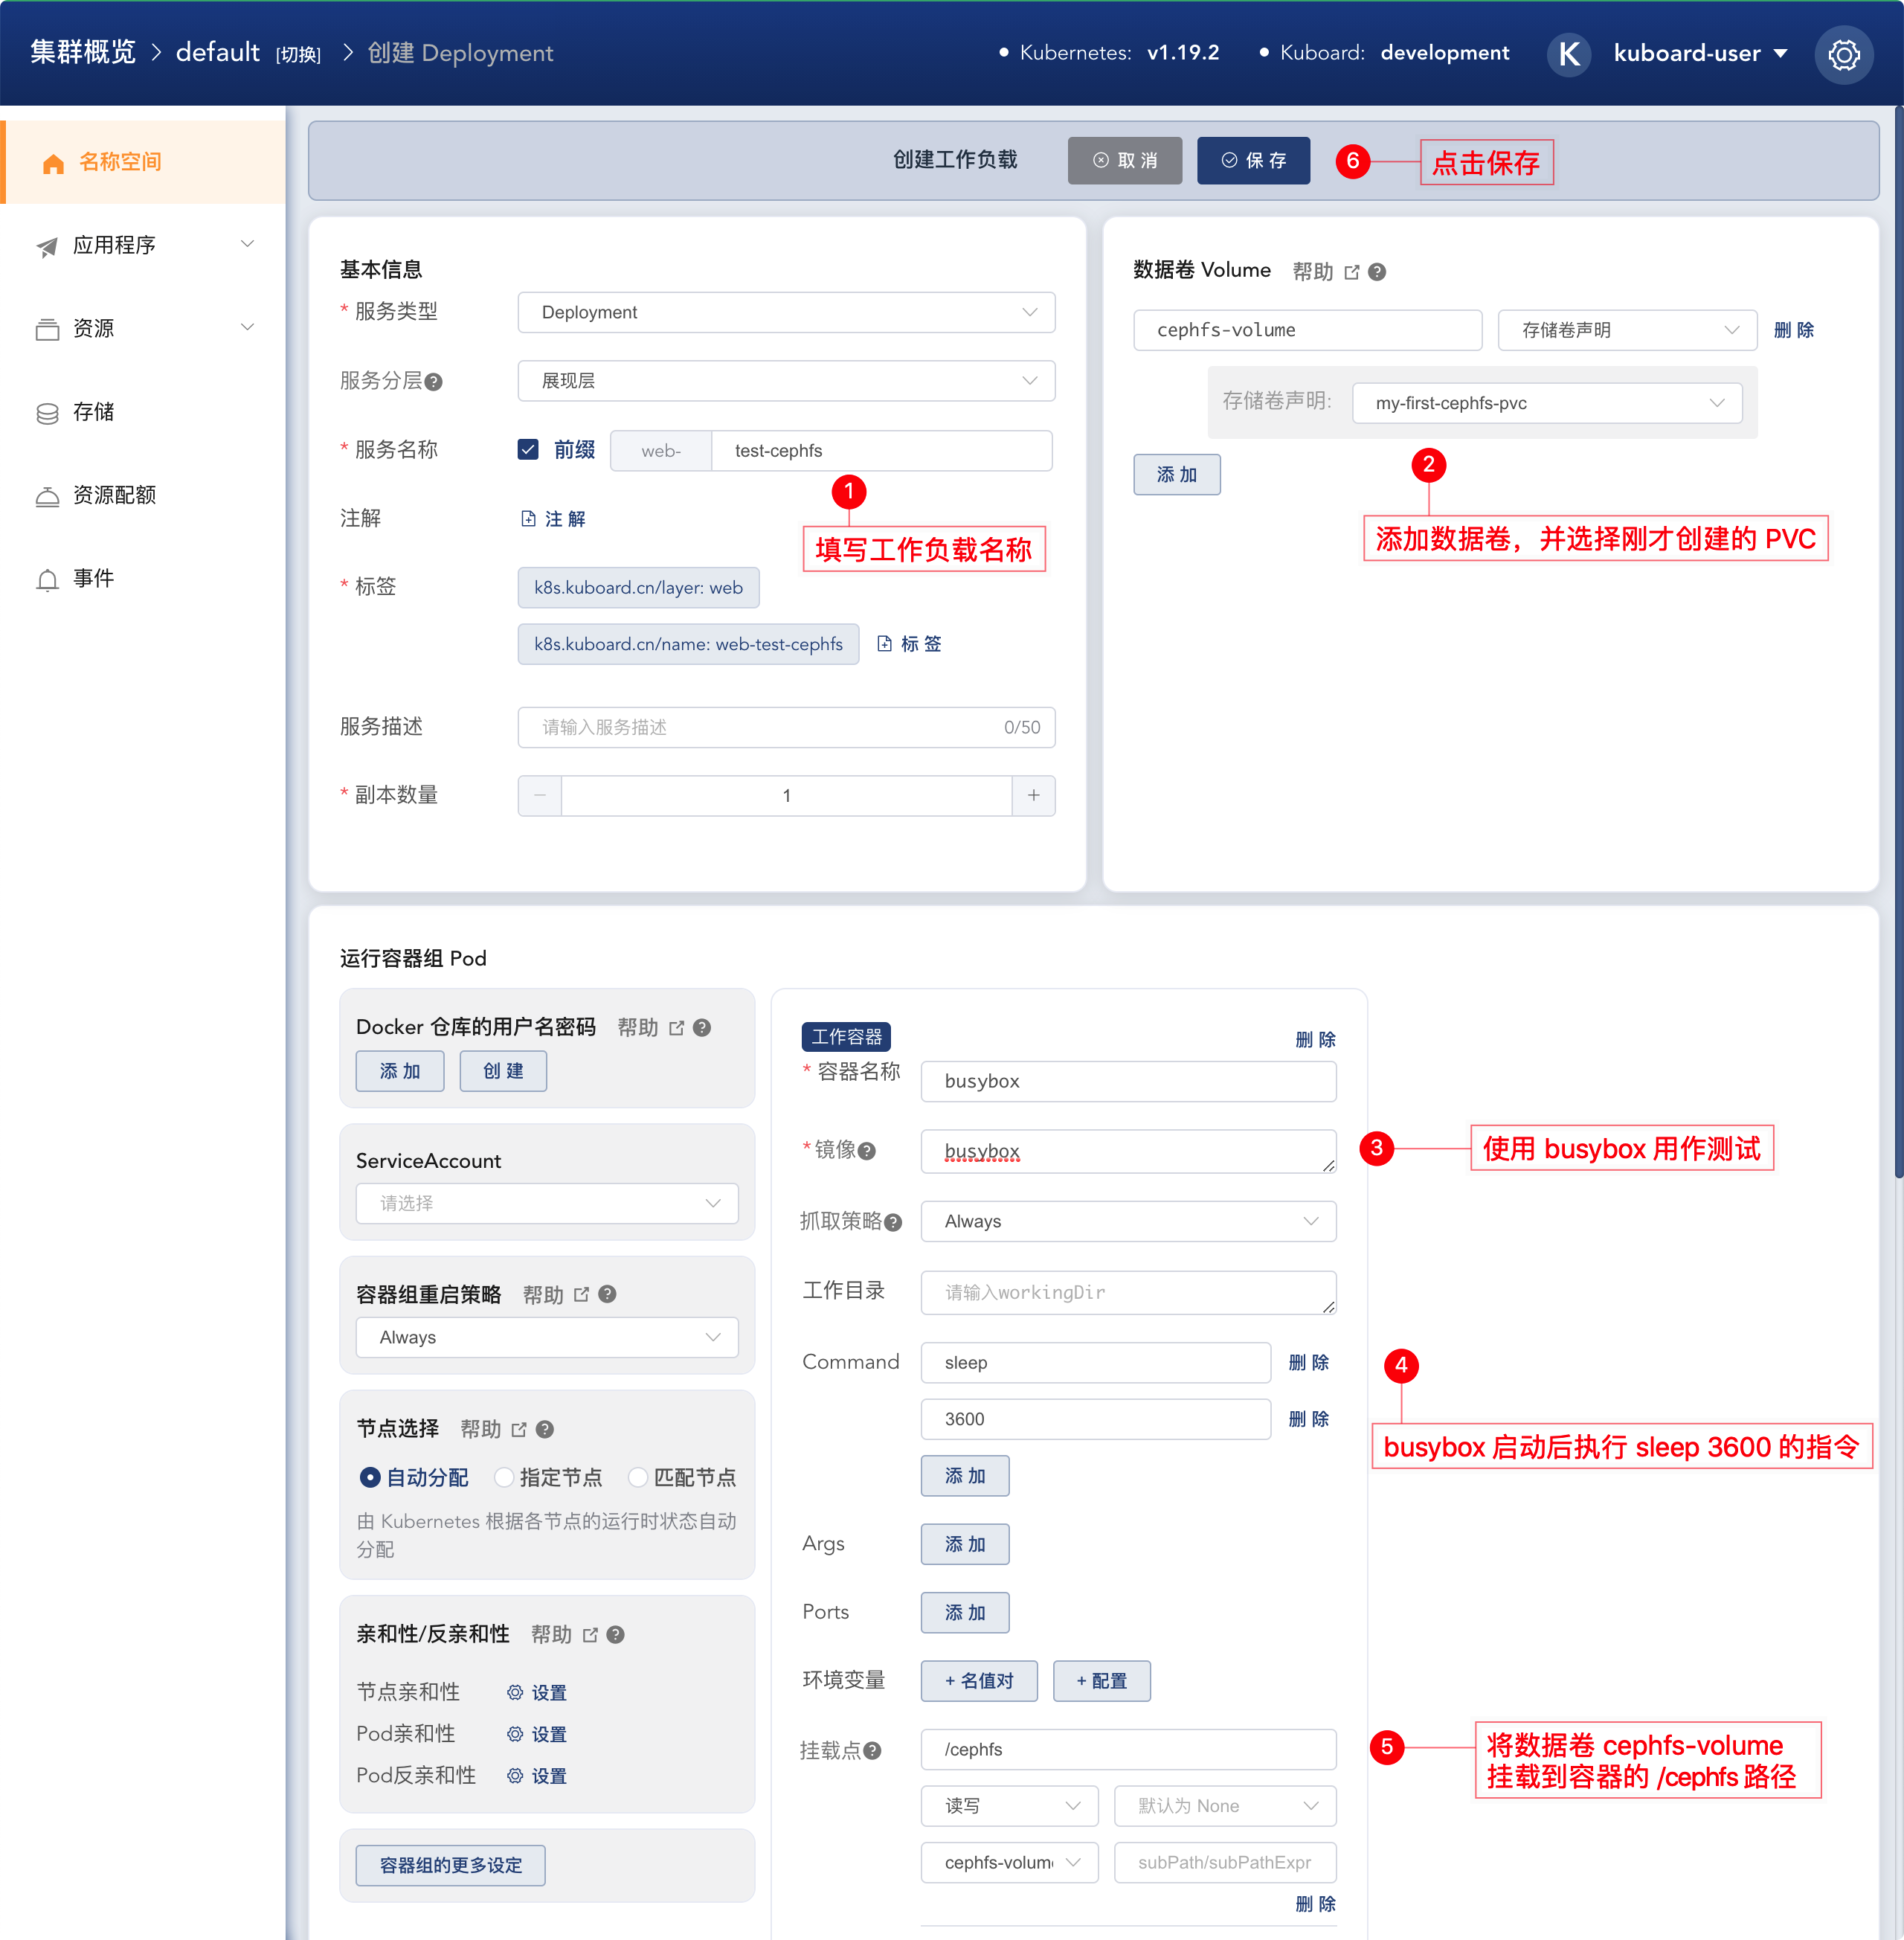Click 容器组的更多设定 button
The width and height of the screenshot is (1904, 1940).
click(450, 1865)
